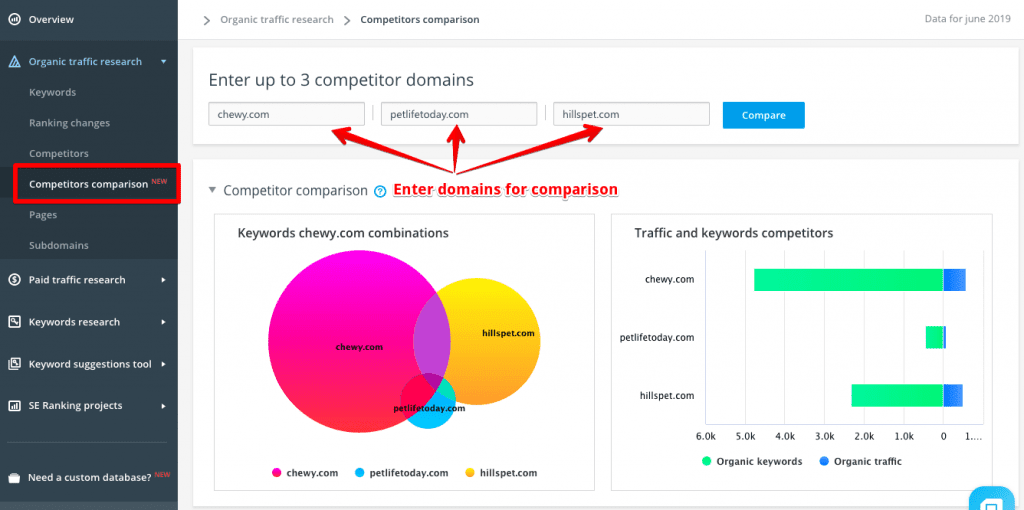Open the Ranking changes menu item
Image resolution: width=1024 pixels, height=510 pixels.
[x=69, y=123]
